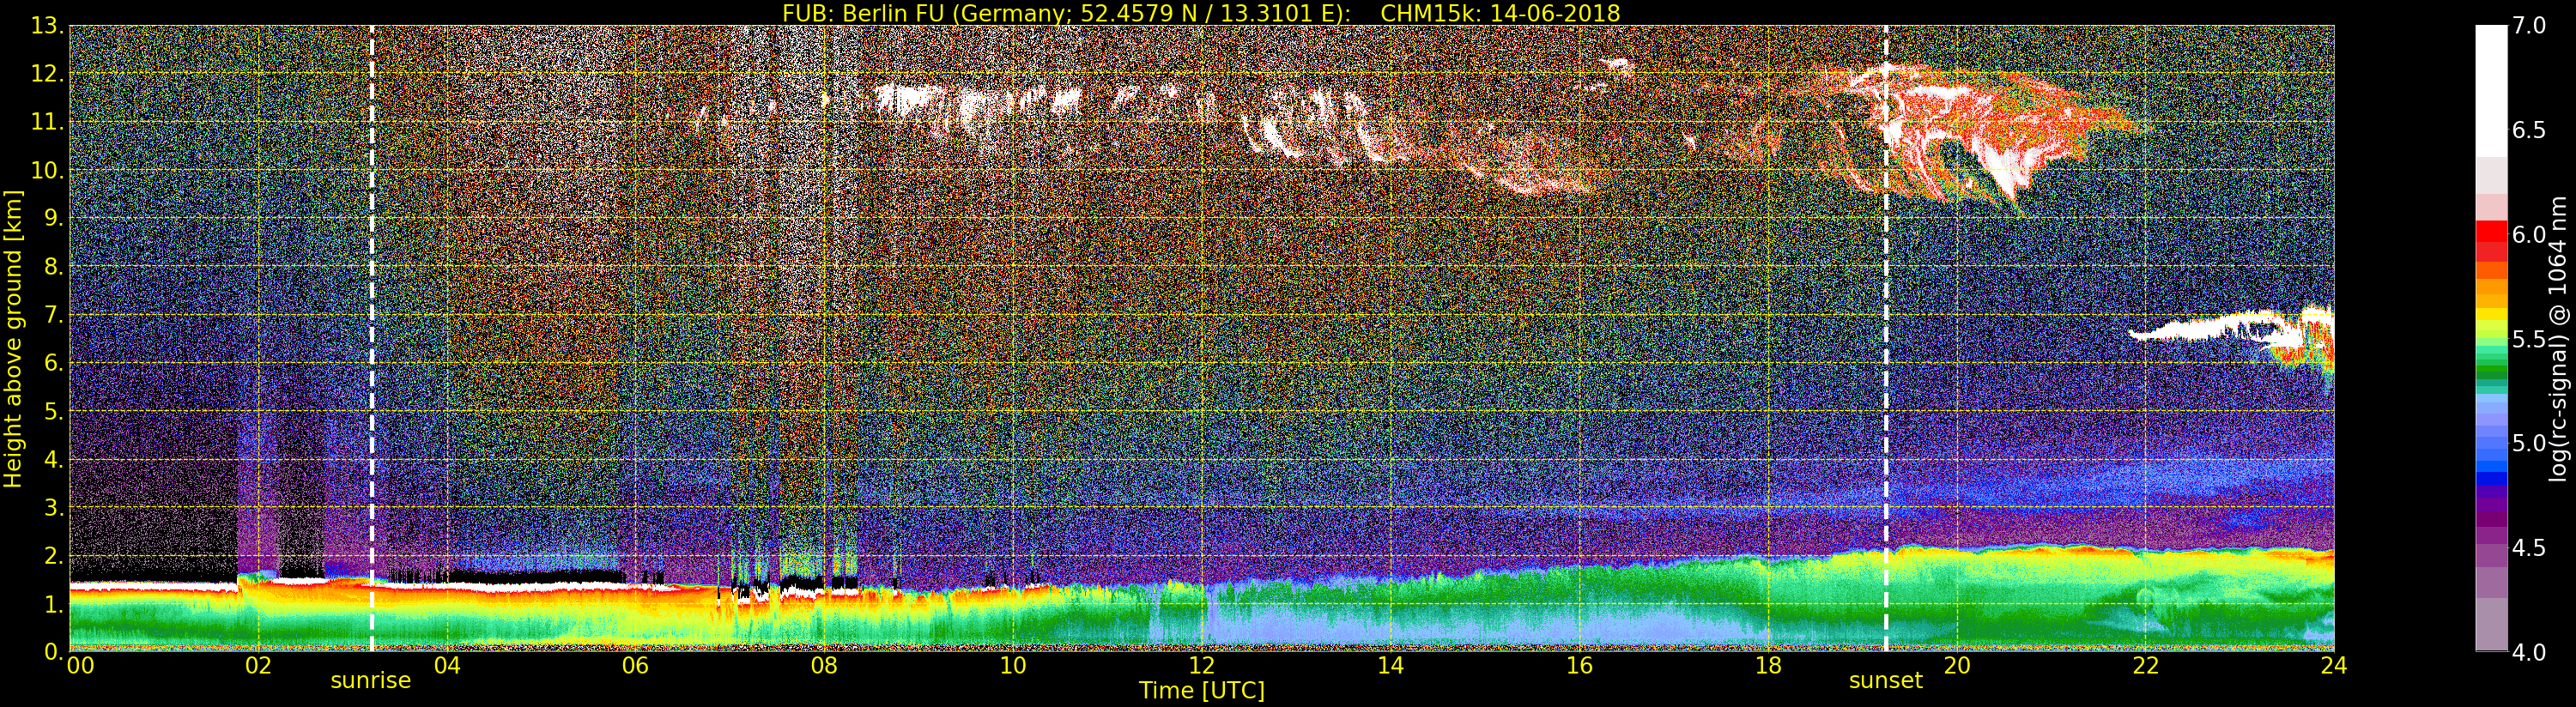Click the '6.0' colorbar tick label

coord(2527,234)
